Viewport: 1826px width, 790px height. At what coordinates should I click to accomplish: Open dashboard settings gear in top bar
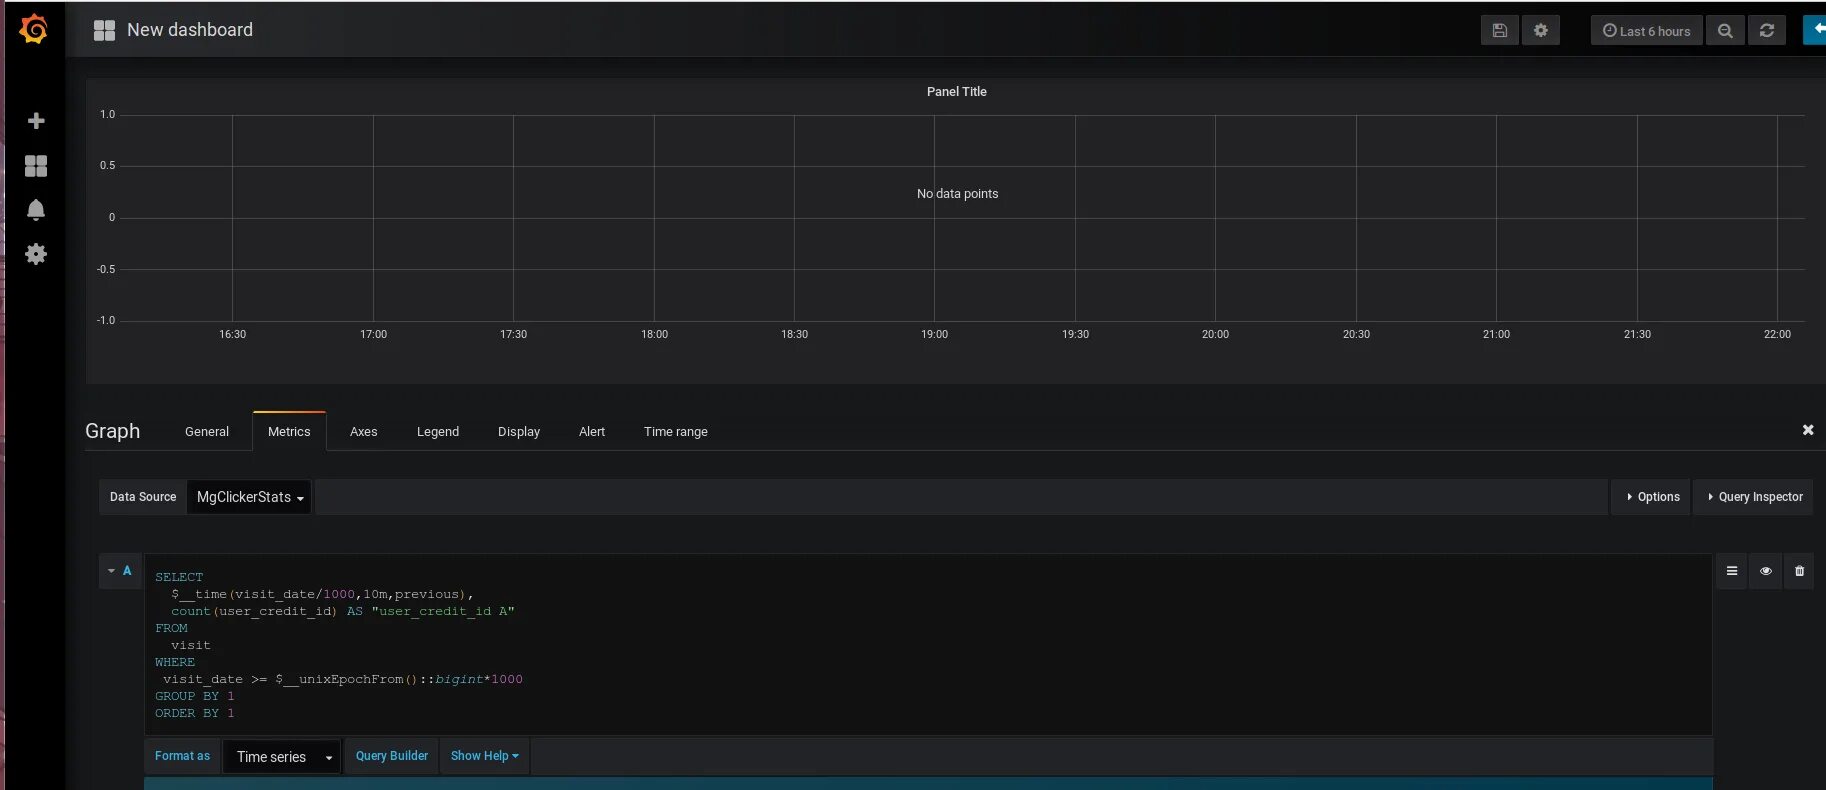(x=1541, y=30)
